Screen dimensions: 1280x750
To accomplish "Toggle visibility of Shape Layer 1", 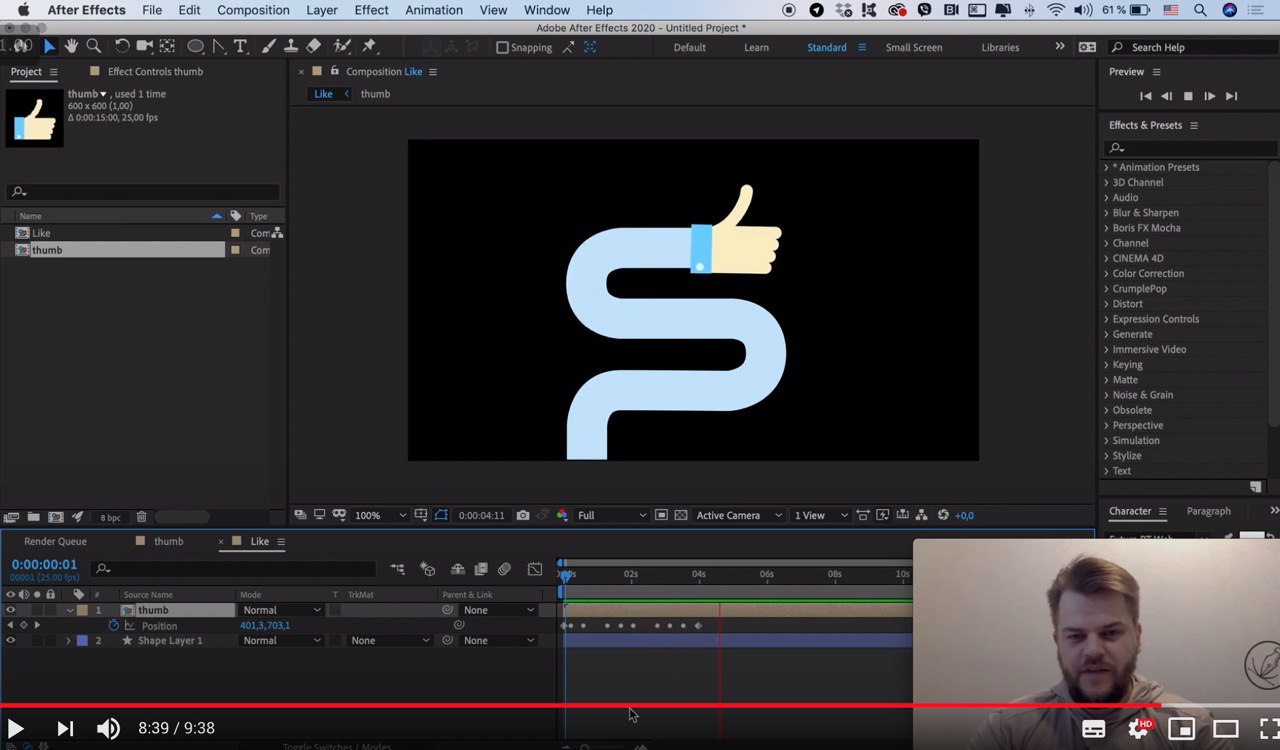I will click(x=11, y=641).
